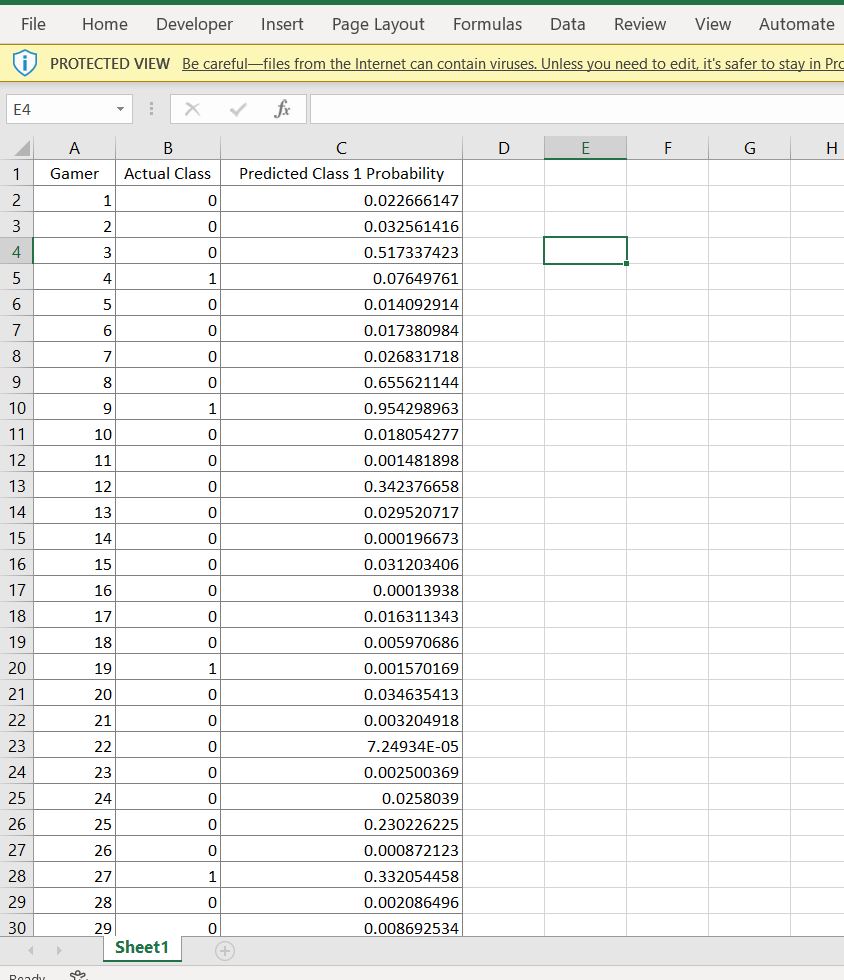Image resolution: width=844 pixels, height=980 pixels.
Task: Select the Sheet1 tab
Action: (141, 948)
